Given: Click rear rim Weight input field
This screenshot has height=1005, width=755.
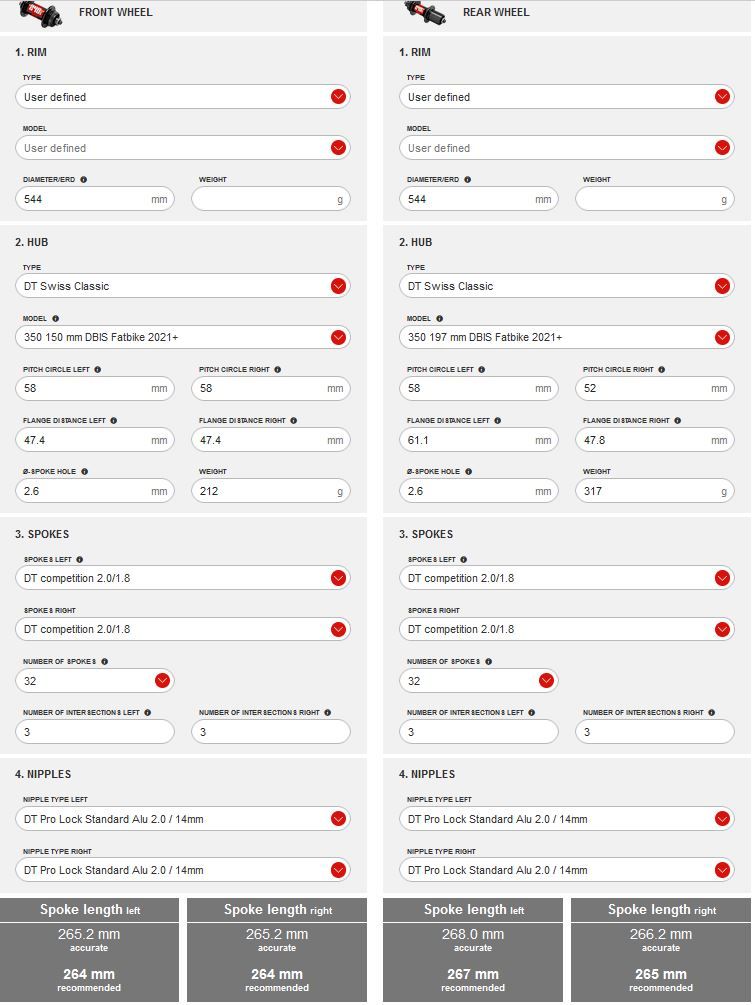Looking at the screenshot, I should [x=648, y=199].
